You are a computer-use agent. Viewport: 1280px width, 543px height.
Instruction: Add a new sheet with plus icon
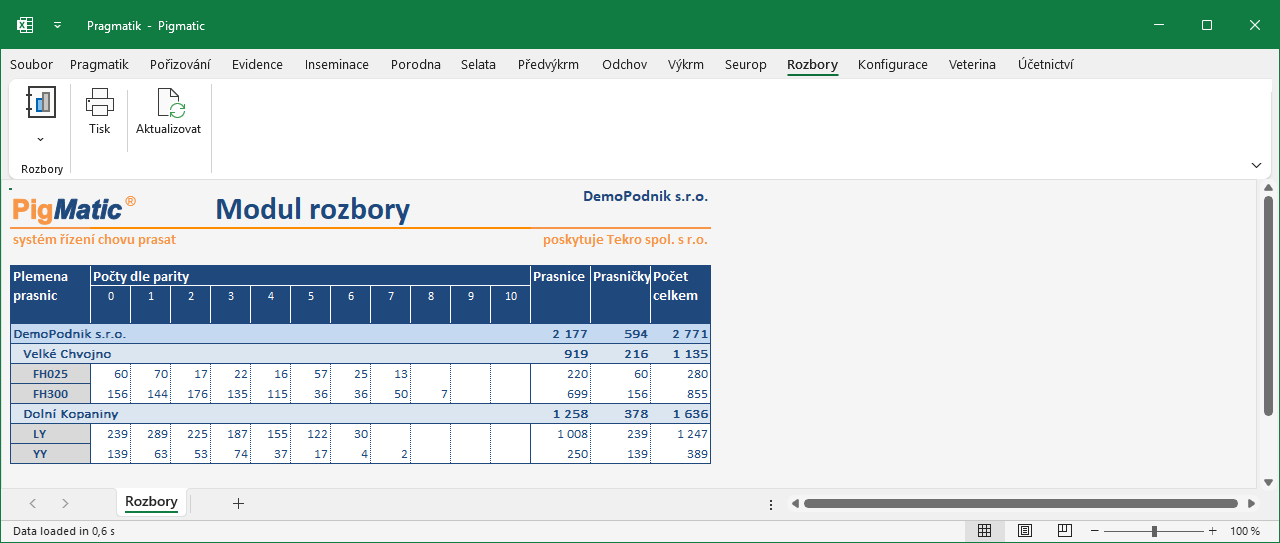coord(238,503)
